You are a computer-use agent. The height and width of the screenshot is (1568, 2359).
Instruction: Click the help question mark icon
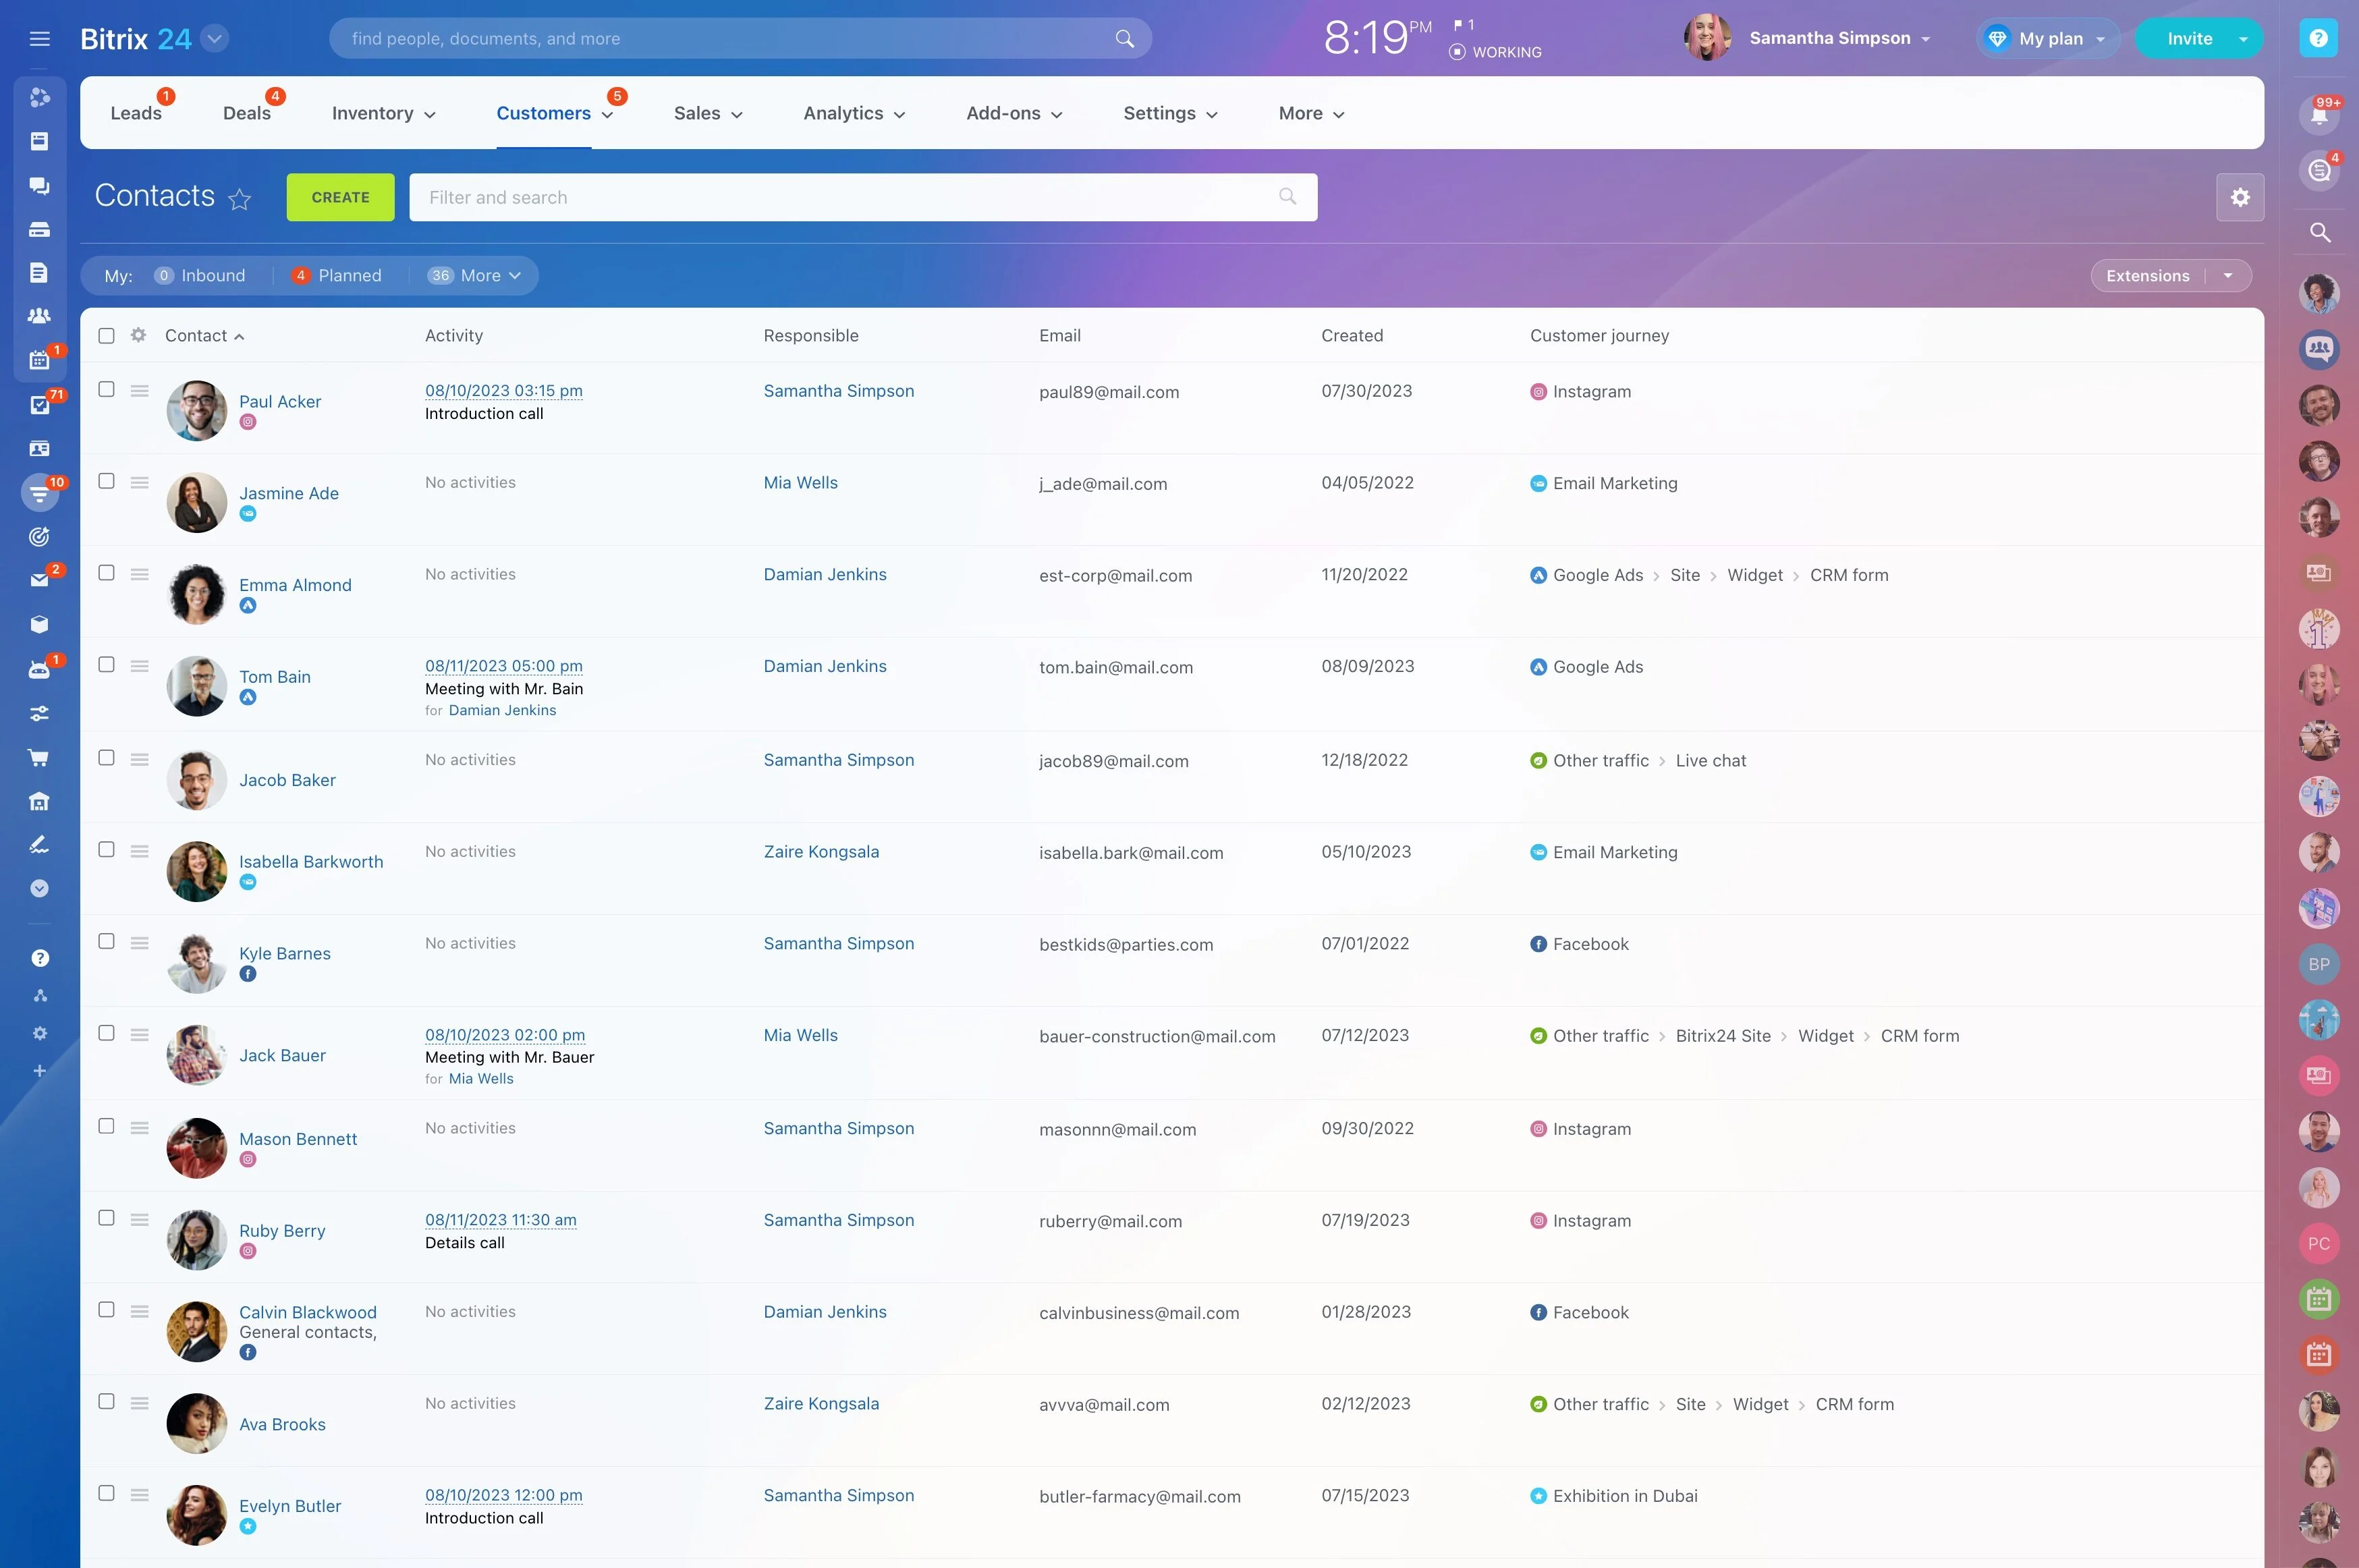[2318, 39]
